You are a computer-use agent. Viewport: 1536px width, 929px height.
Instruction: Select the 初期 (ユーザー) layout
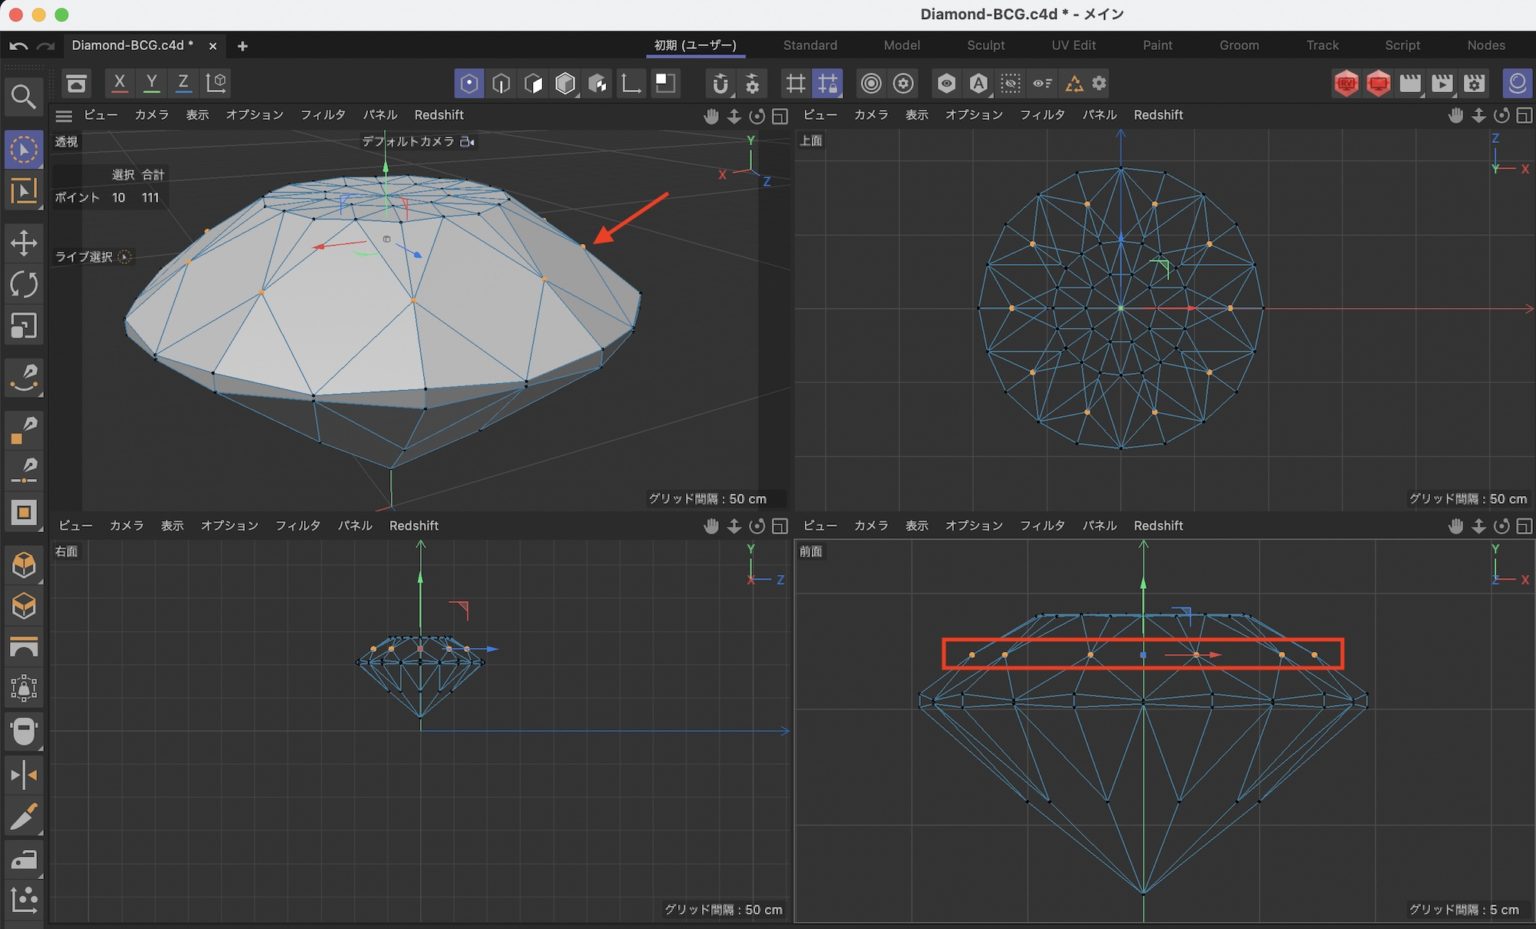(x=695, y=45)
